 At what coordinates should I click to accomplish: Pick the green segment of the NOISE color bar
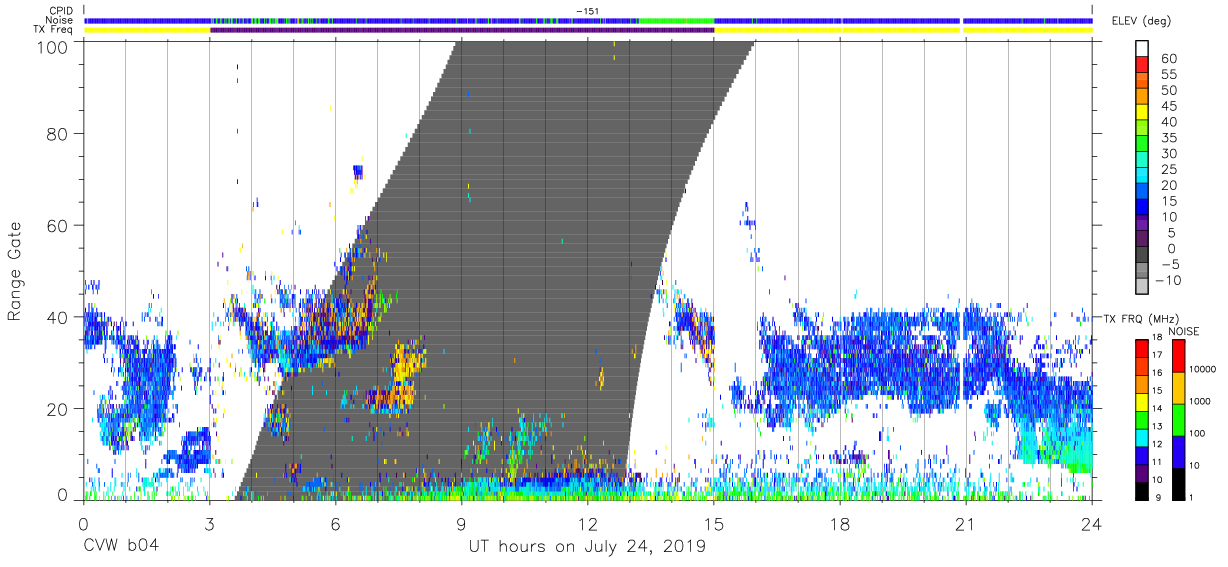pos(1177,420)
